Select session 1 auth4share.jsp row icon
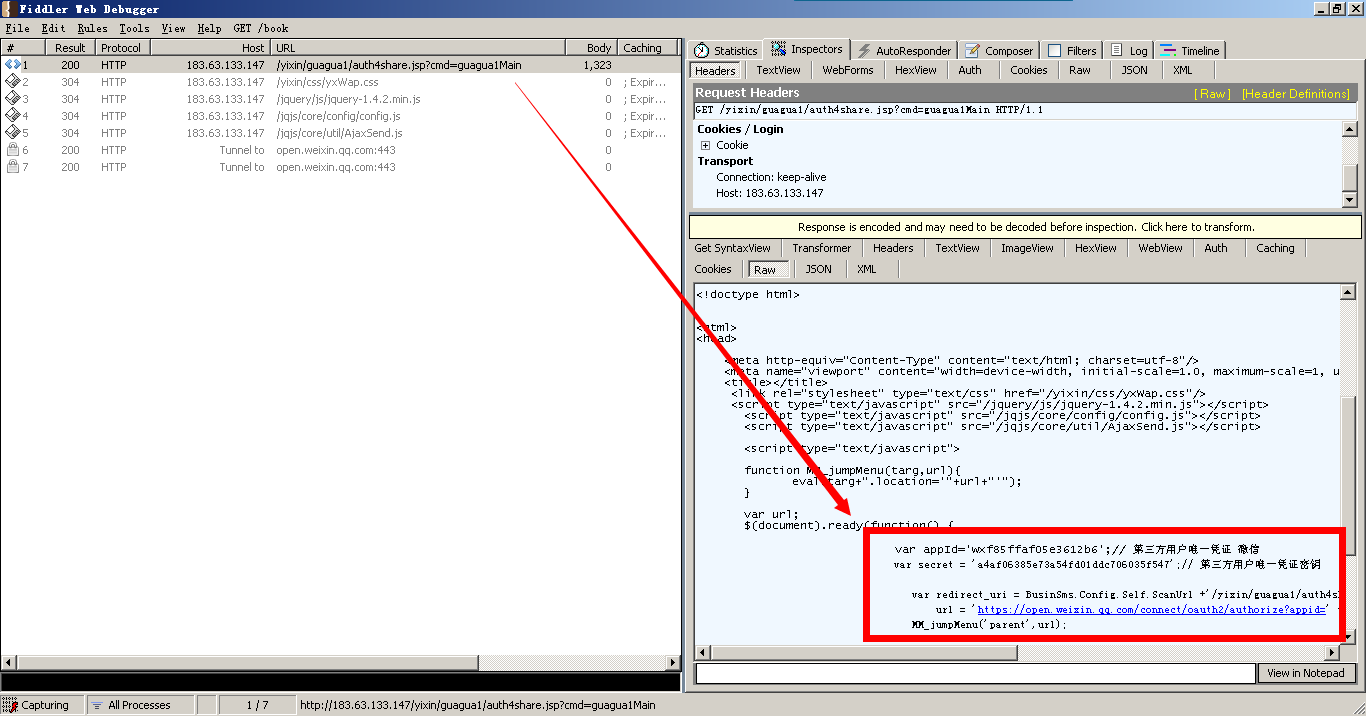 click(12, 65)
